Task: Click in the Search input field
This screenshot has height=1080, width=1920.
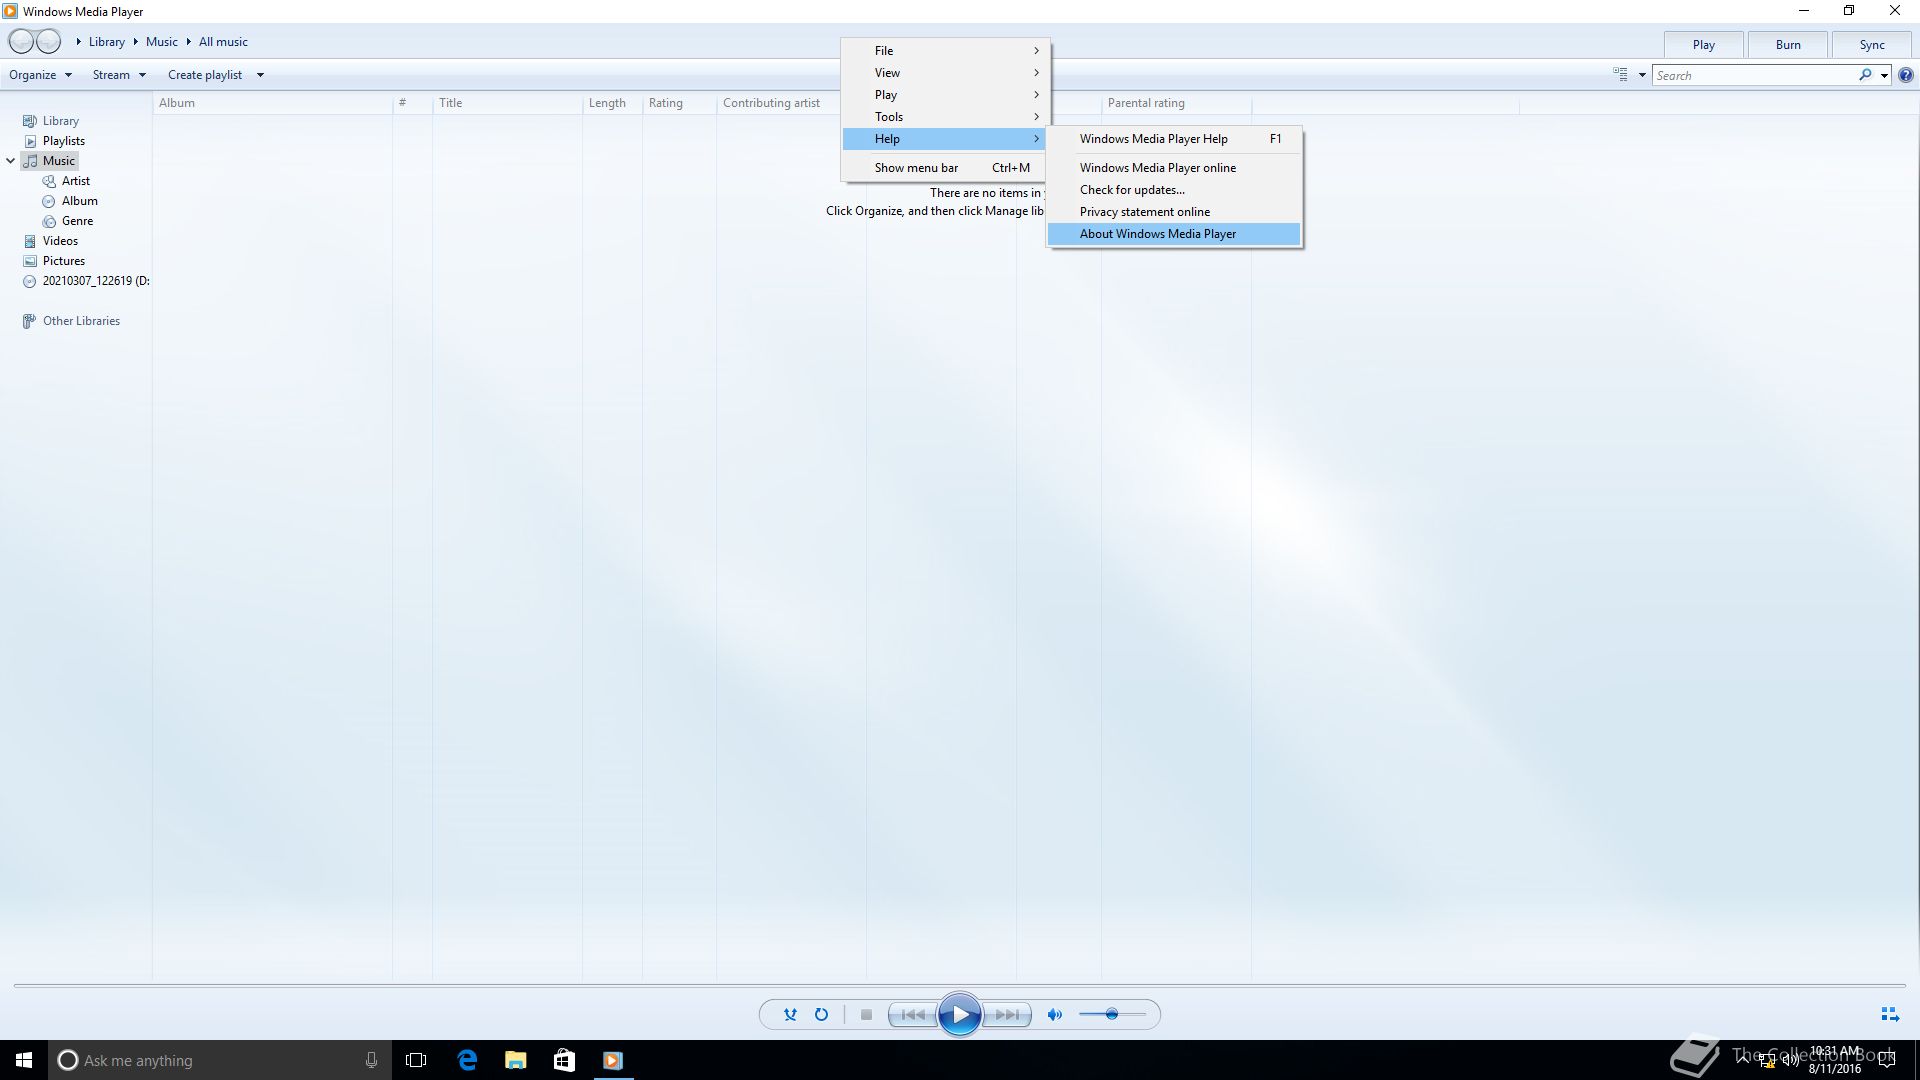Action: (1755, 75)
